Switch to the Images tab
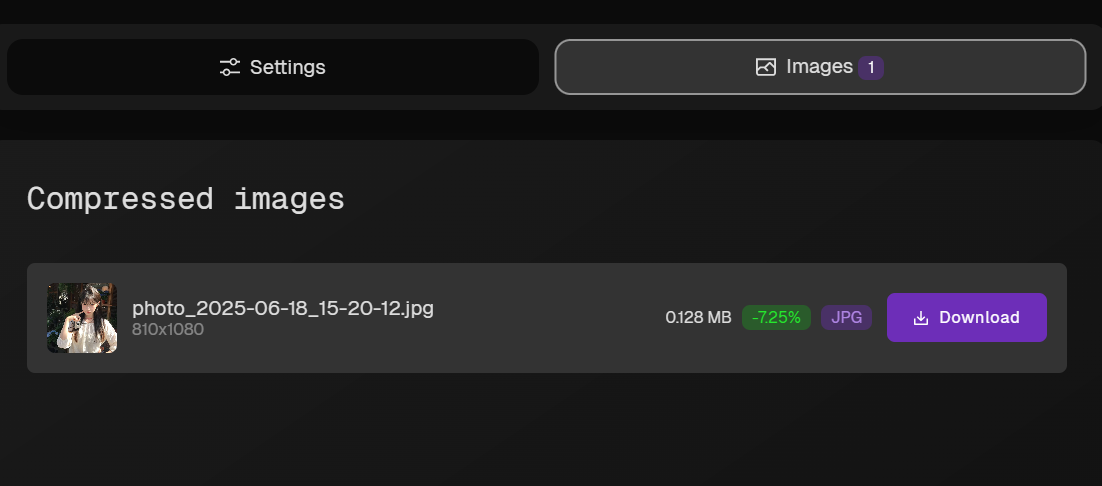Image resolution: width=1102 pixels, height=486 pixels. [x=820, y=67]
